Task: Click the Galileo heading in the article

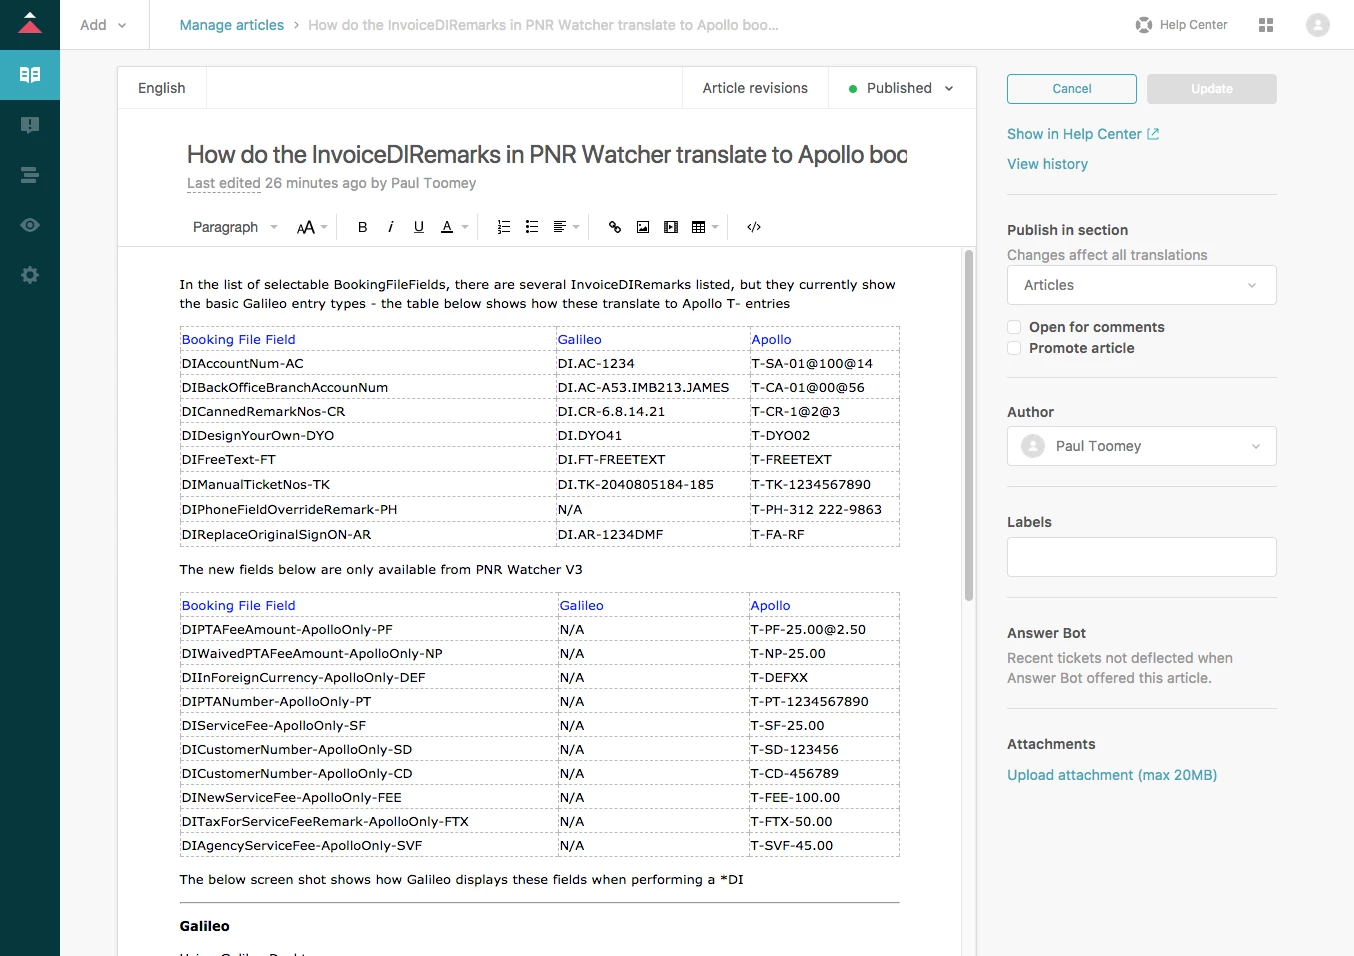Action: coord(205,926)
